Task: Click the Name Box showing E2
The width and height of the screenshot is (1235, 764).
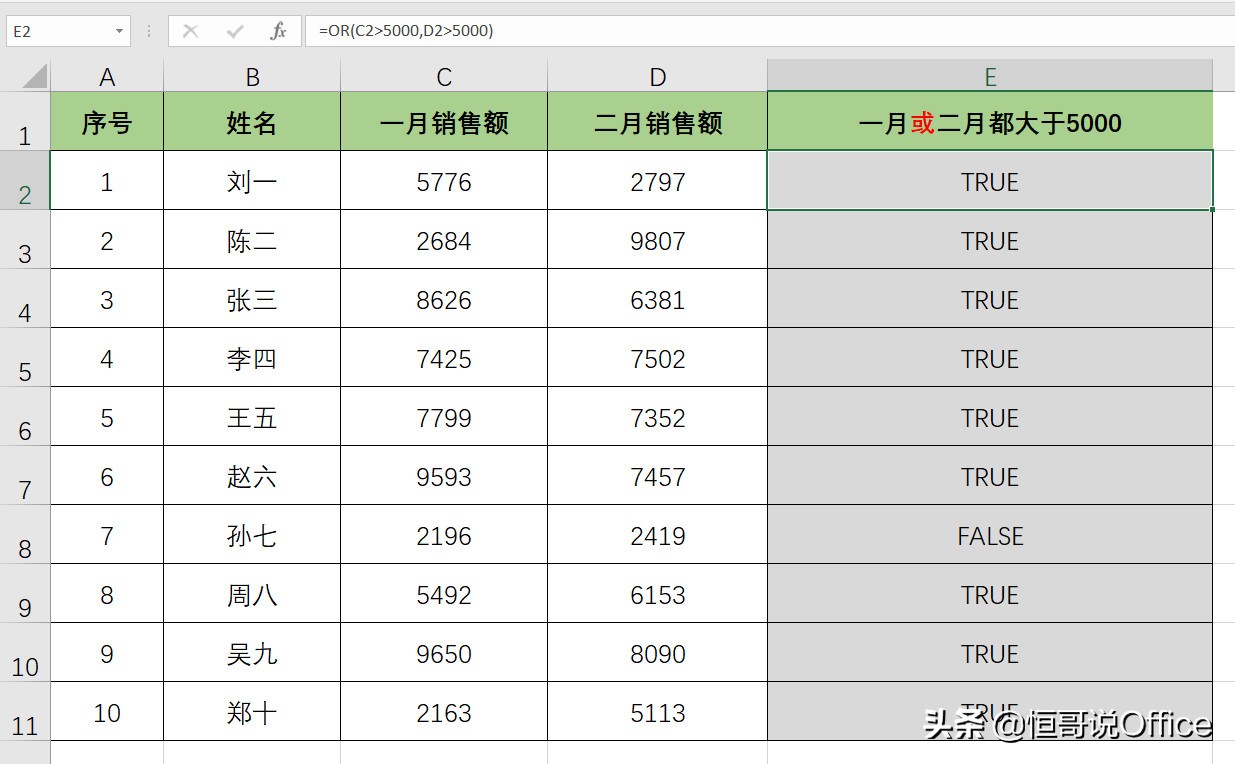Action: (60, 30)
